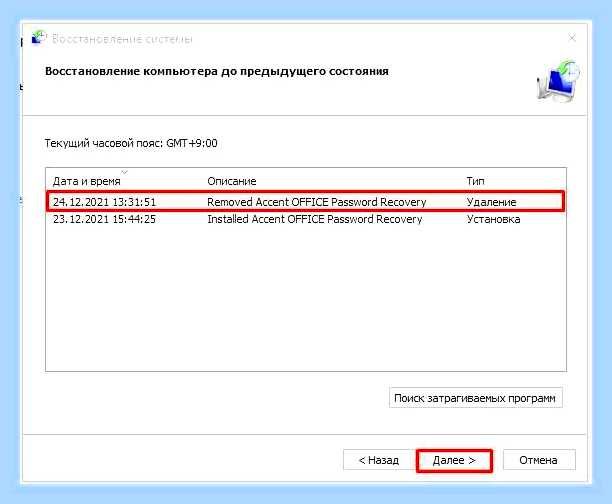612x504 pixels.
Task: Select the restore point dated 24.12.2021
Action: pos(306,201)
